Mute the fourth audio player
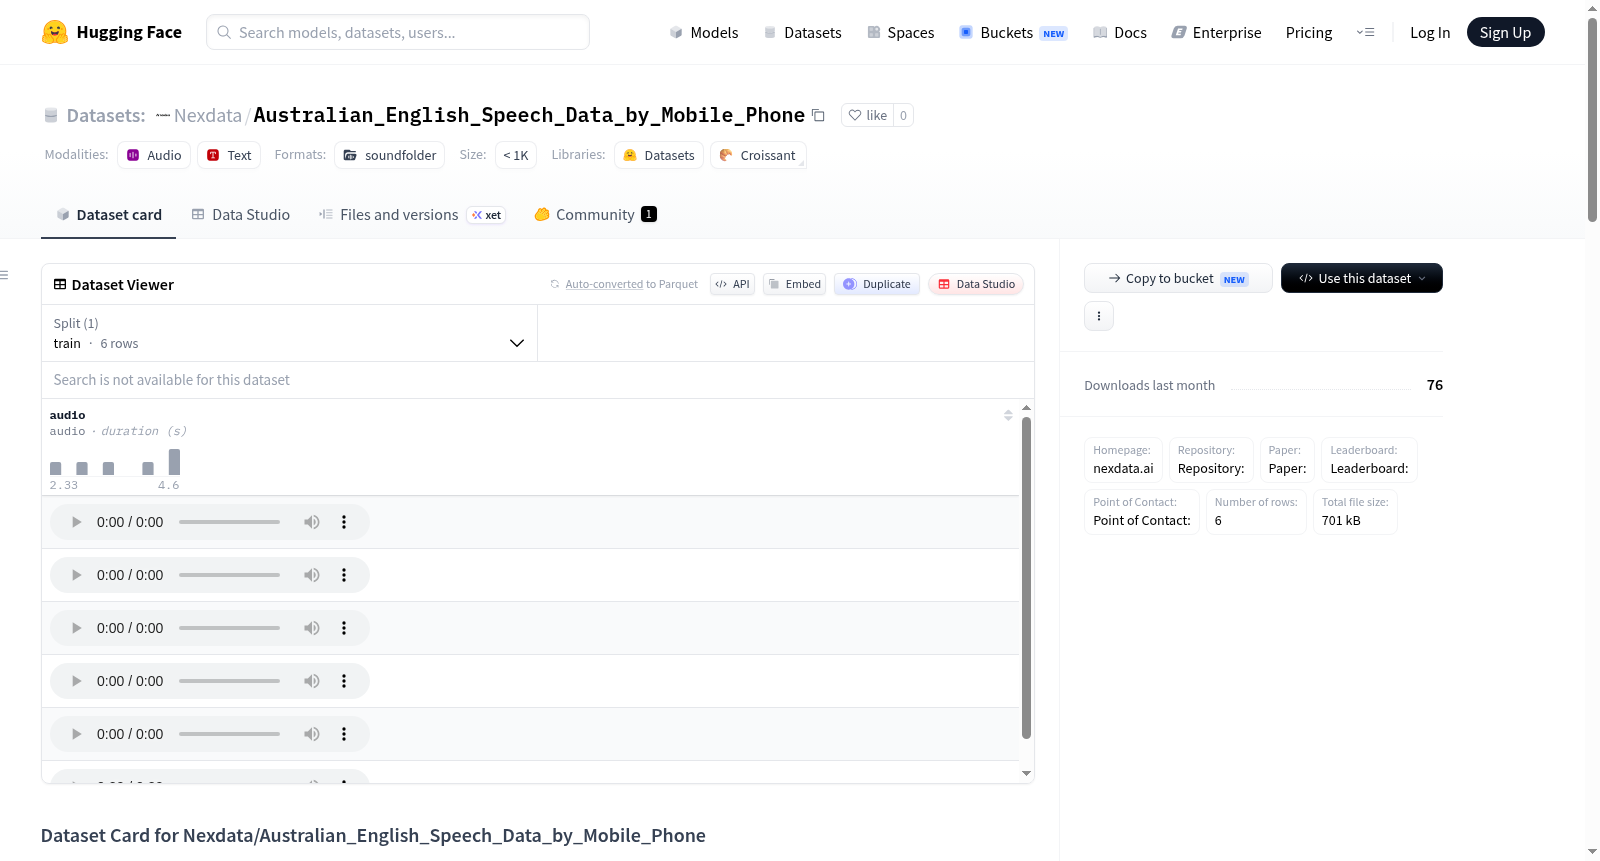 tap(312, 681)
